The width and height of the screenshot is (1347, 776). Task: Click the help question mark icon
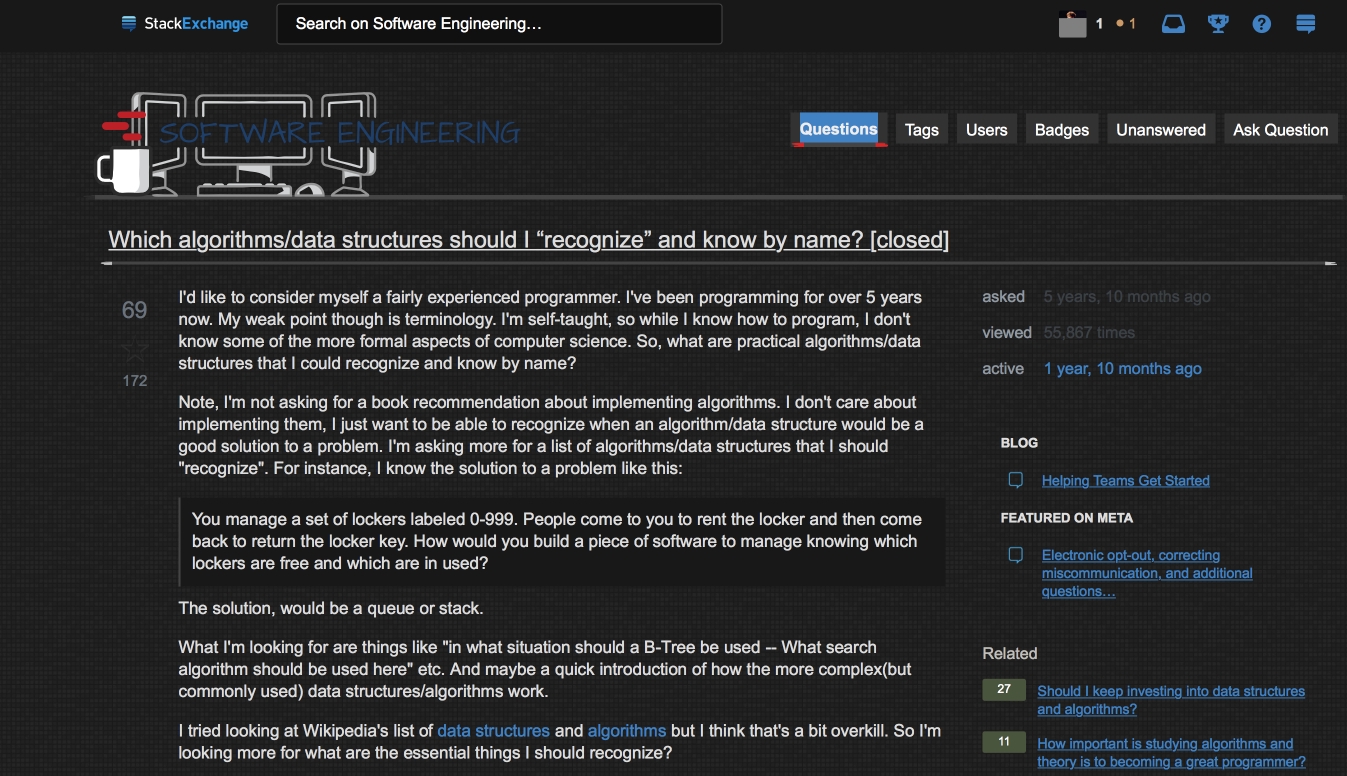point(1261,23)
